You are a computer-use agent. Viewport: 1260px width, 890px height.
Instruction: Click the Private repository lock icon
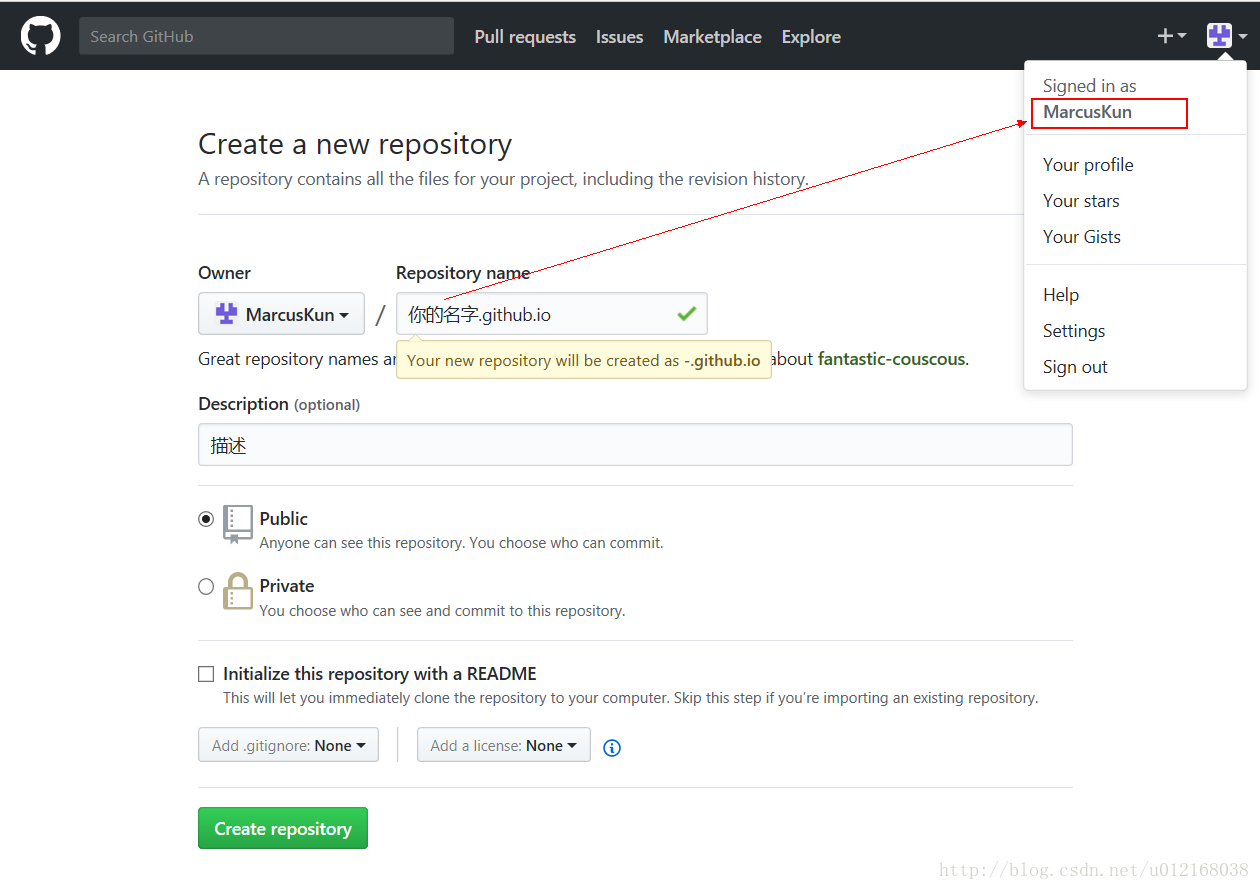[238, 591]
